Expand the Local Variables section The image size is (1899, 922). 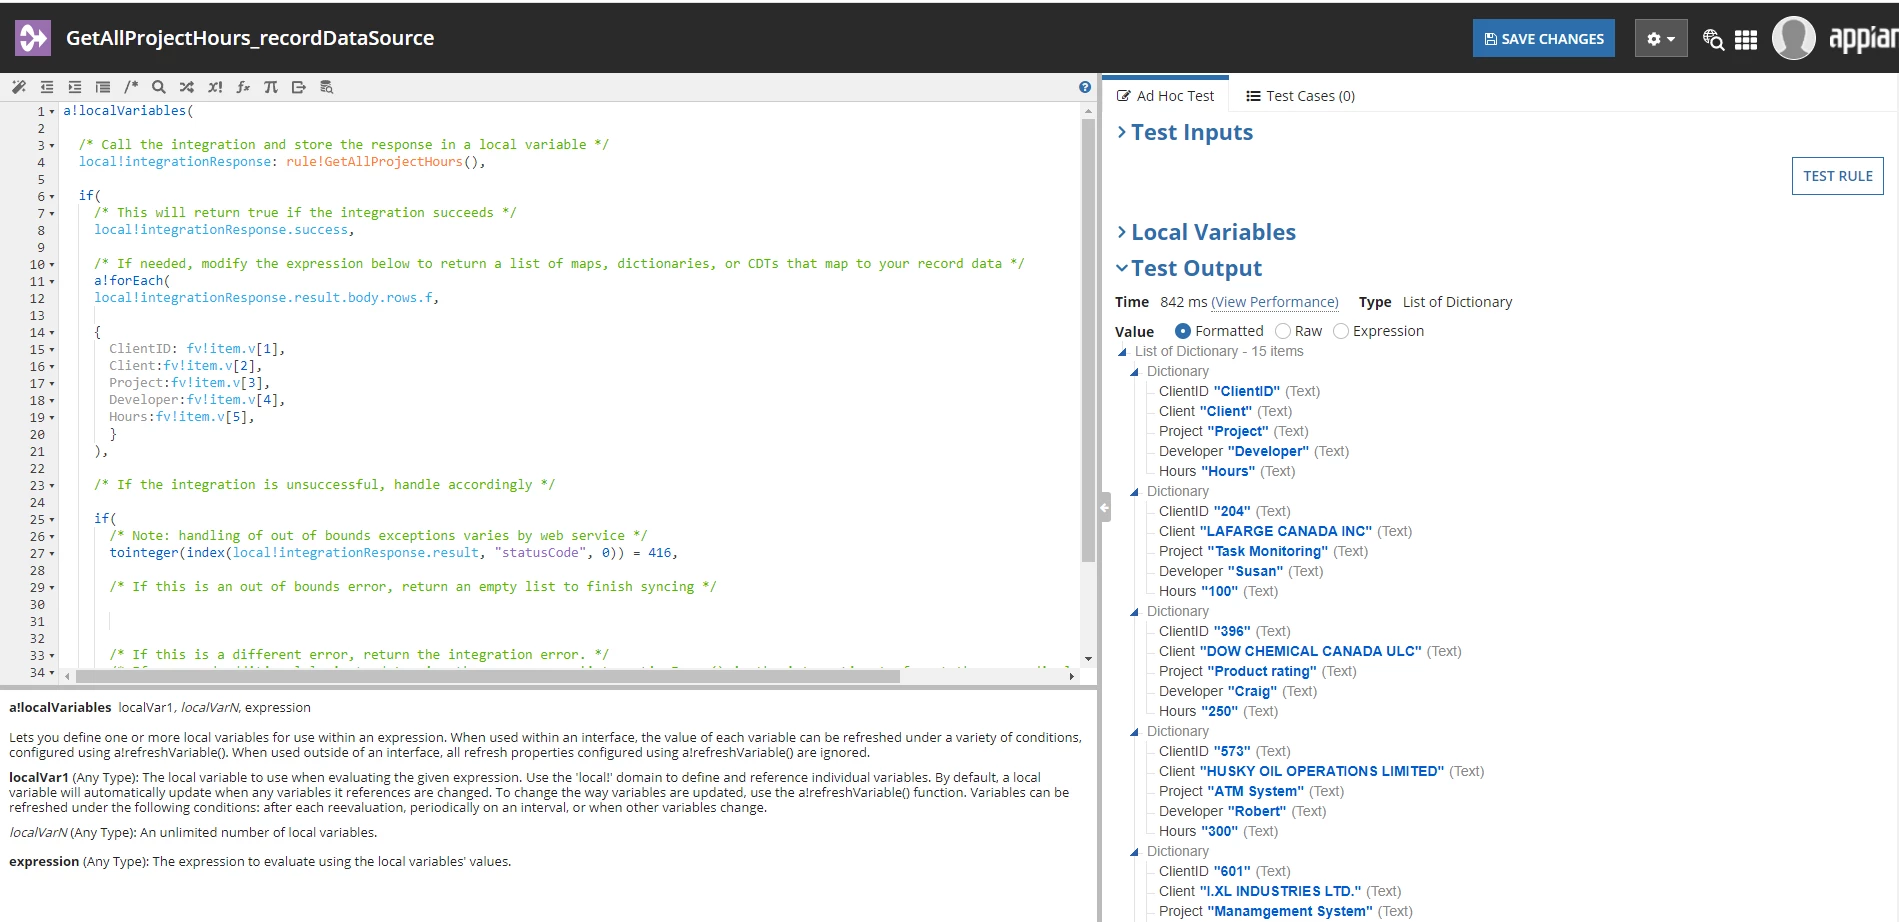click(x=1206, y=232)
